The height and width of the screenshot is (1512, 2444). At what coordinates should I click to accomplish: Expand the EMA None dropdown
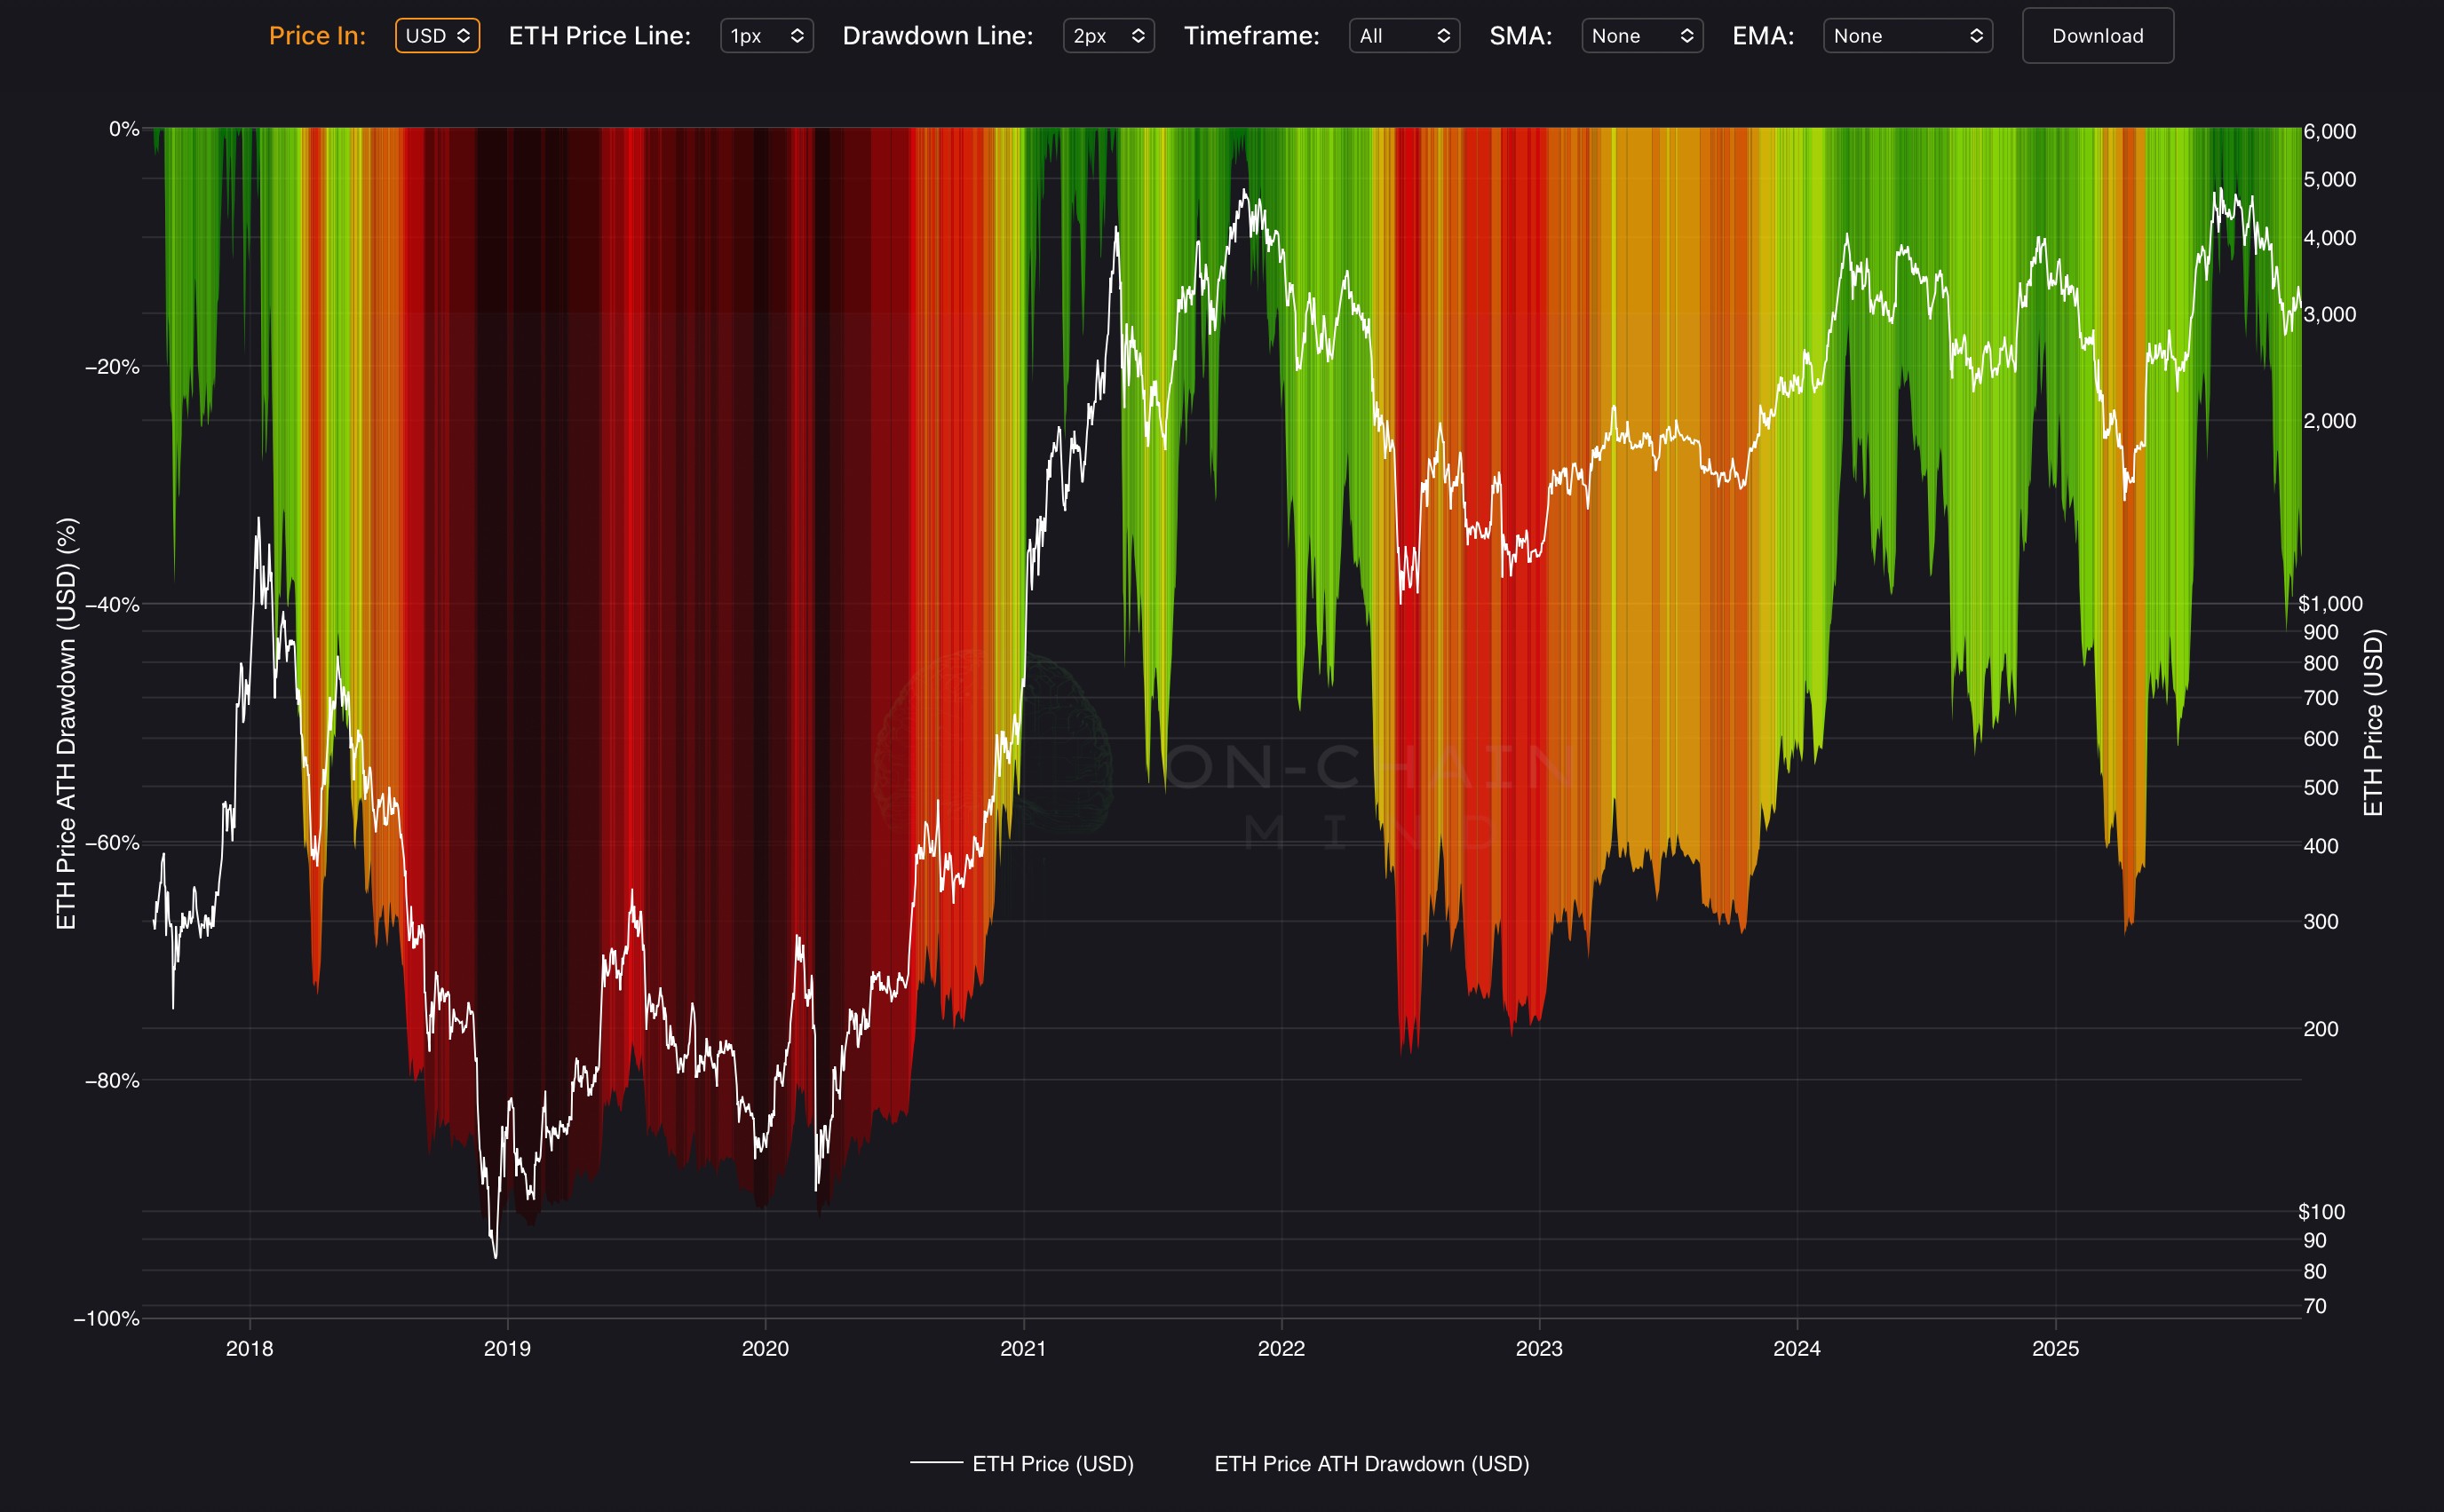[x=1907, y=36]
